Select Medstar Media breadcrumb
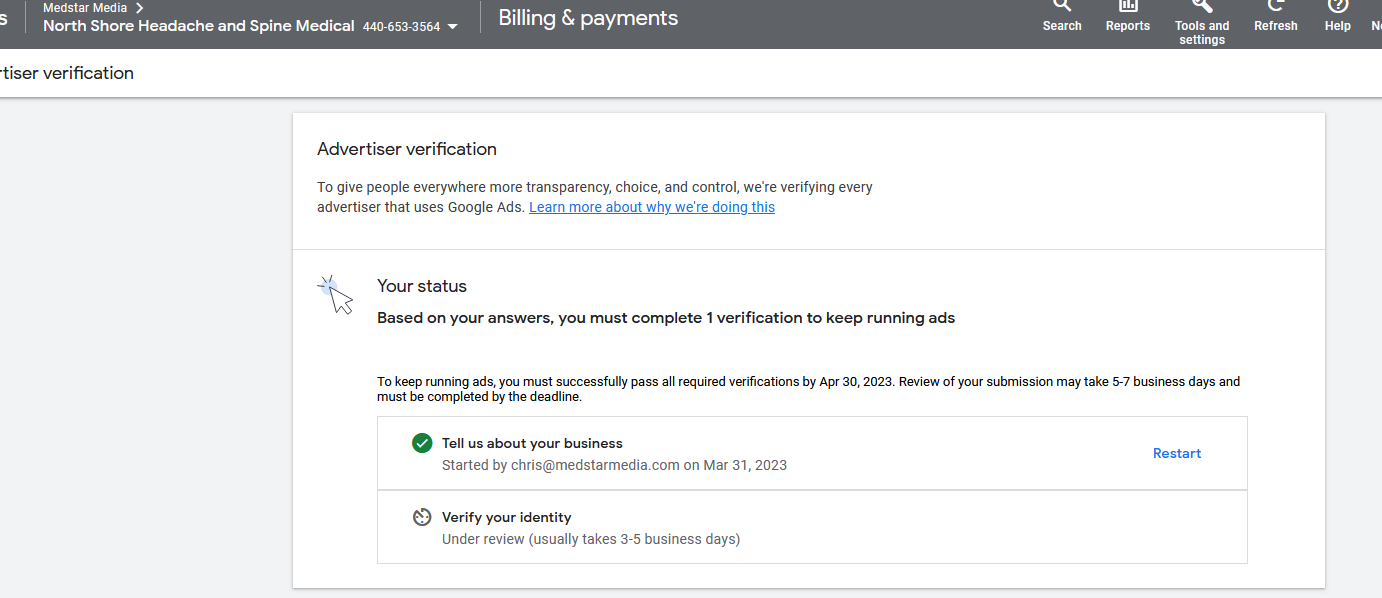1382x598 pixels. 85,8
